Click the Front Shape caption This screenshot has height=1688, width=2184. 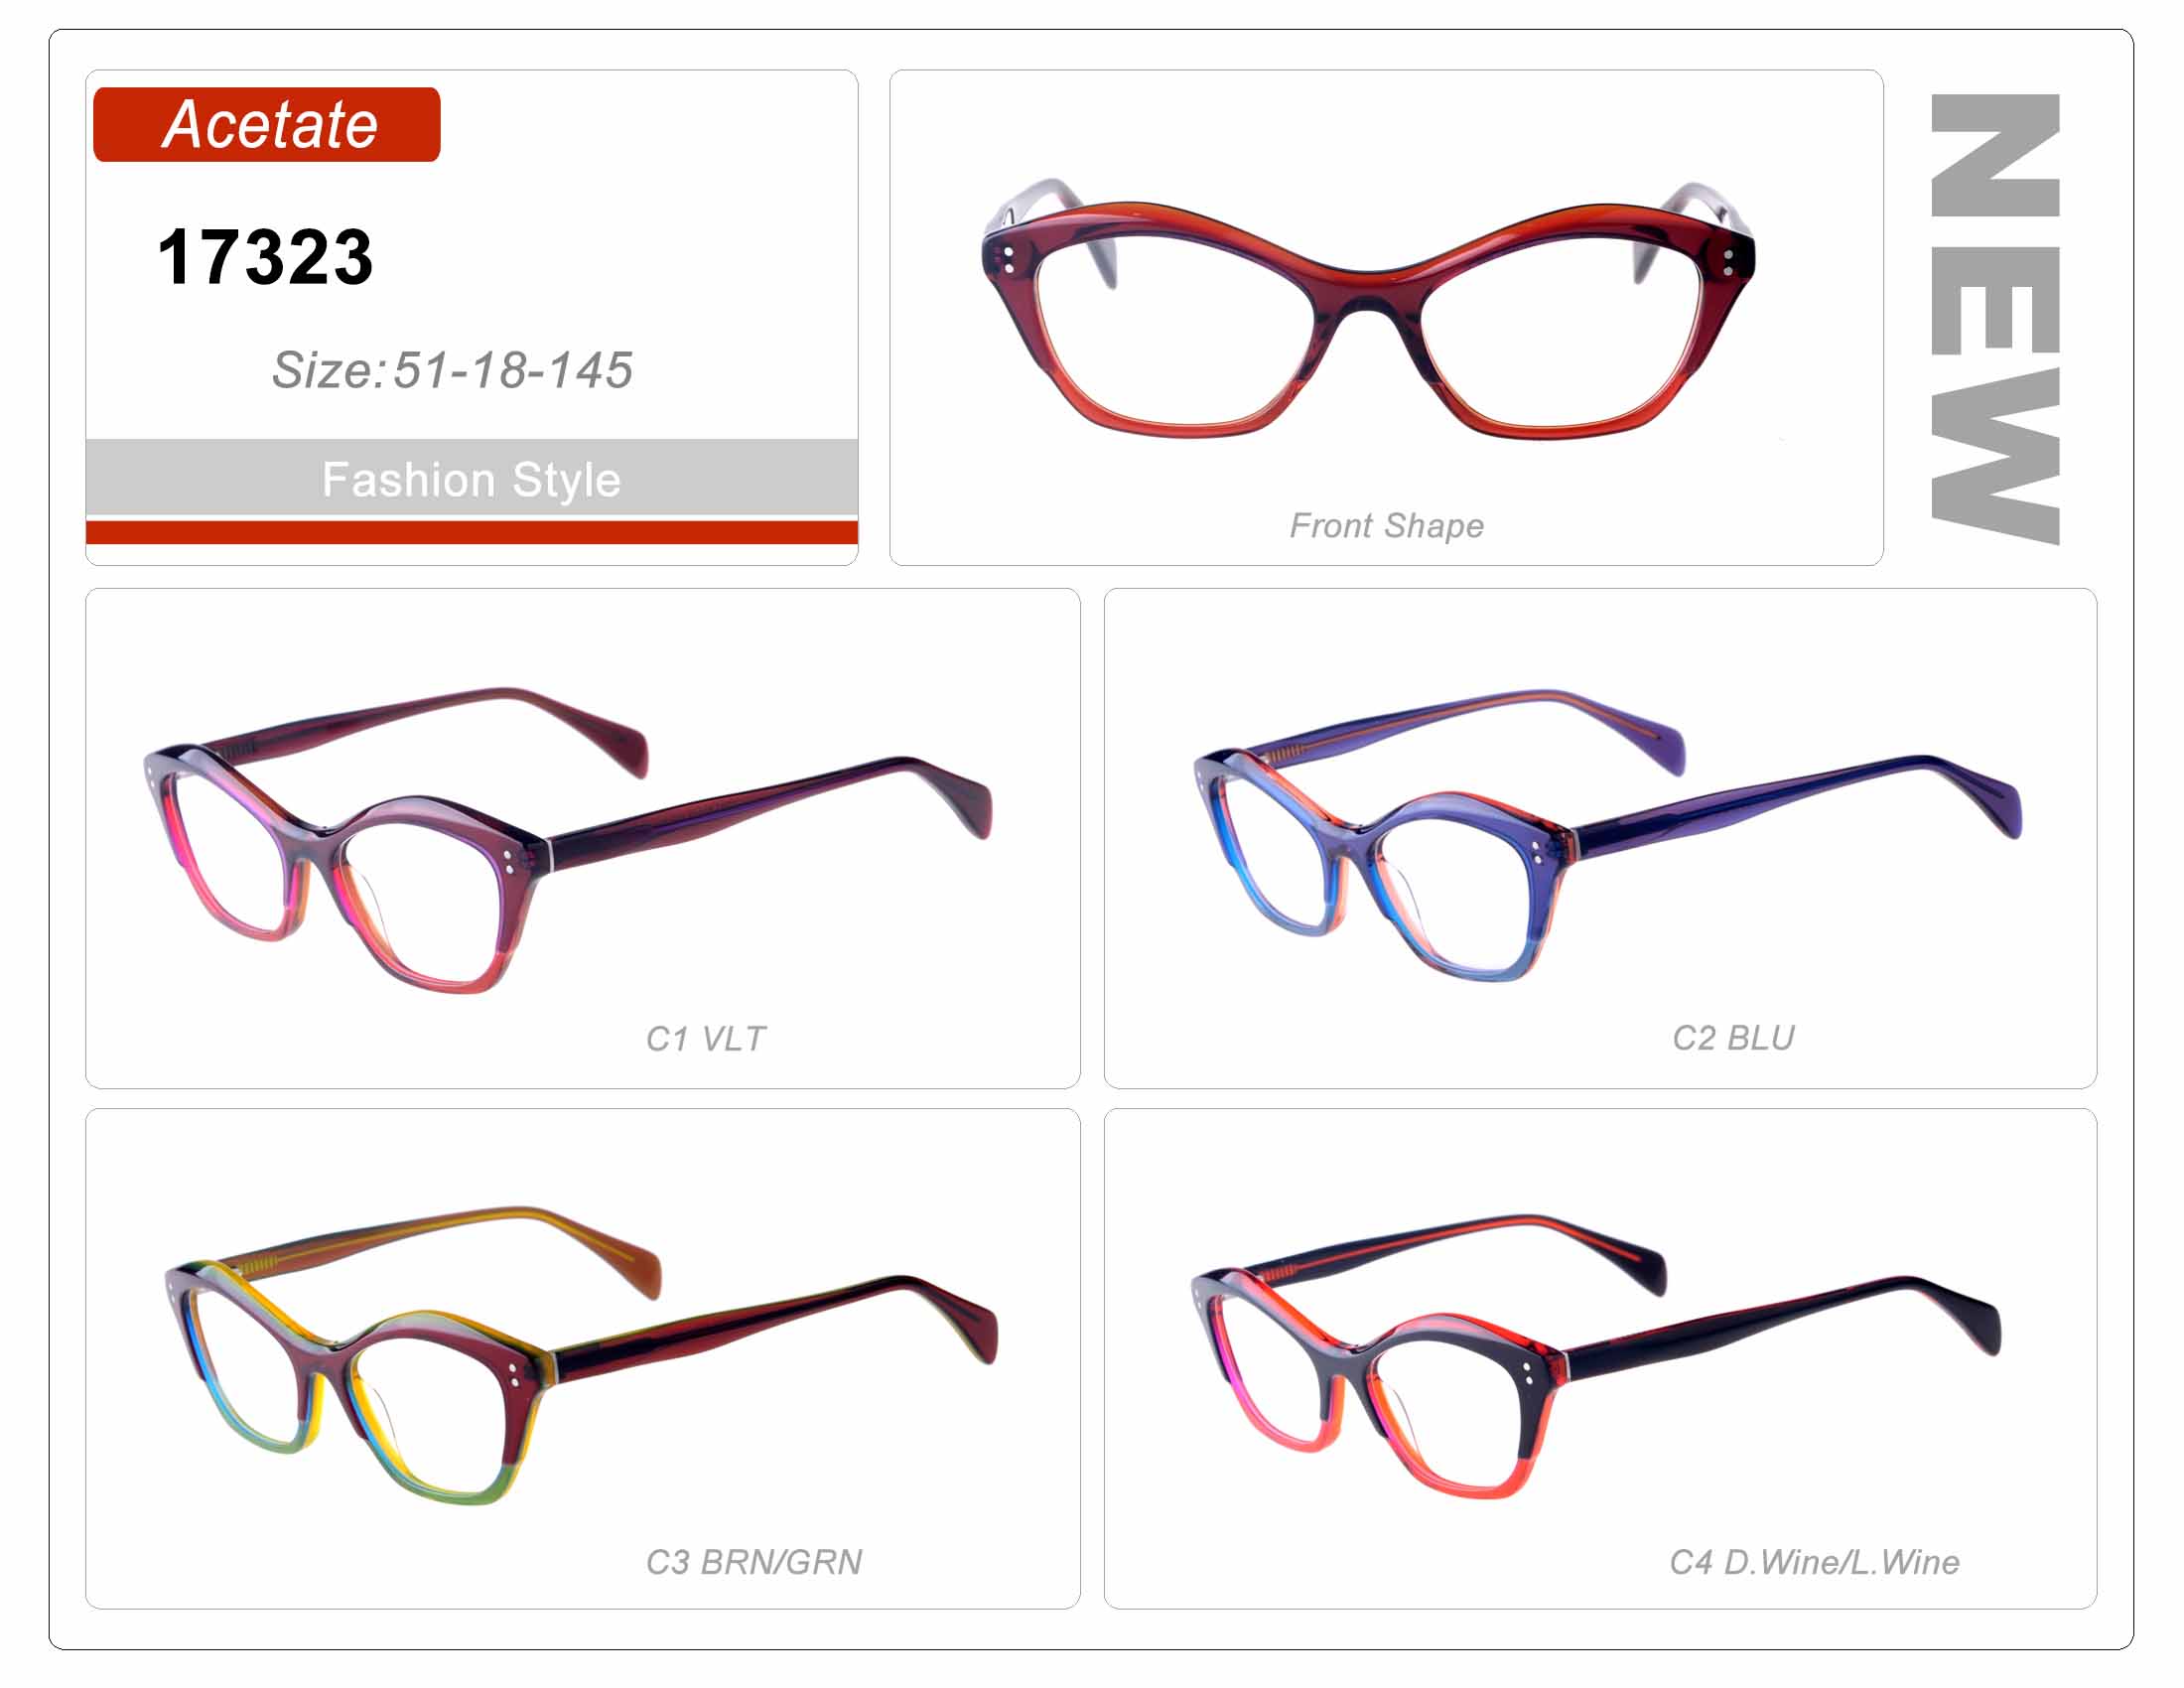[1386, 526]
